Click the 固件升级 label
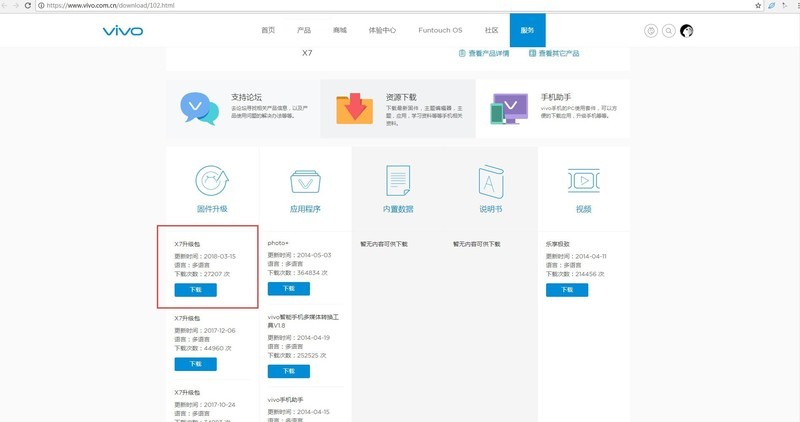The image size is (800, 422). [212, 209]
